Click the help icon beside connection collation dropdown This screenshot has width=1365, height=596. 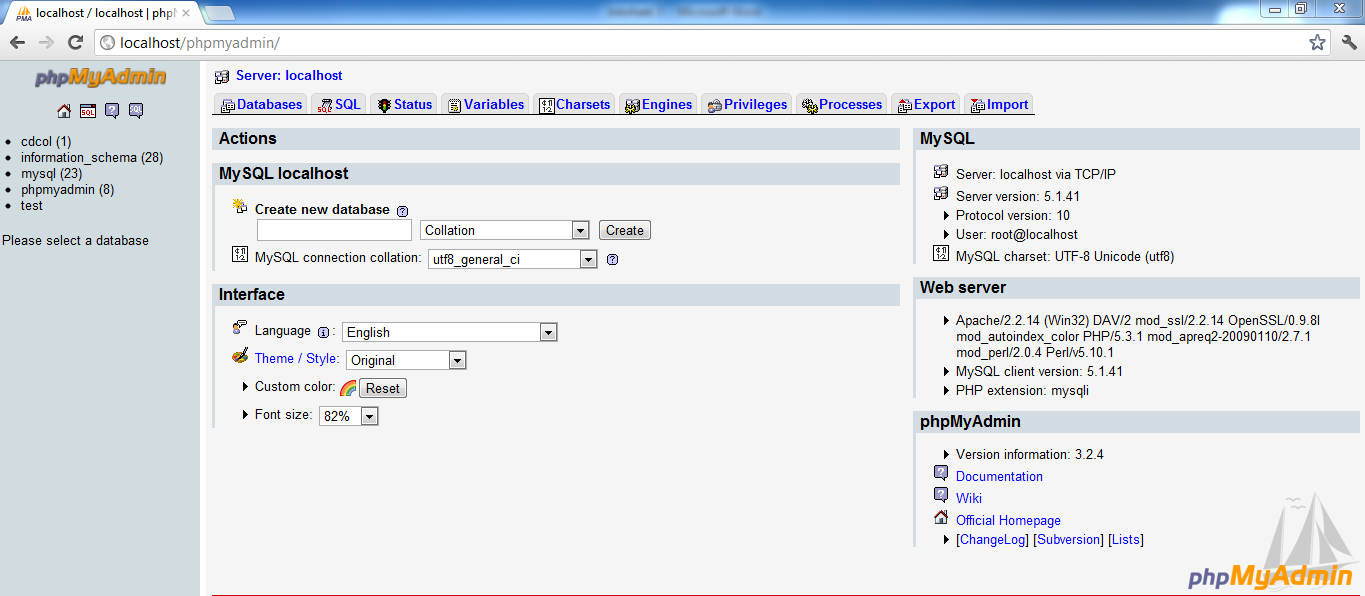(x=612, y=259)
